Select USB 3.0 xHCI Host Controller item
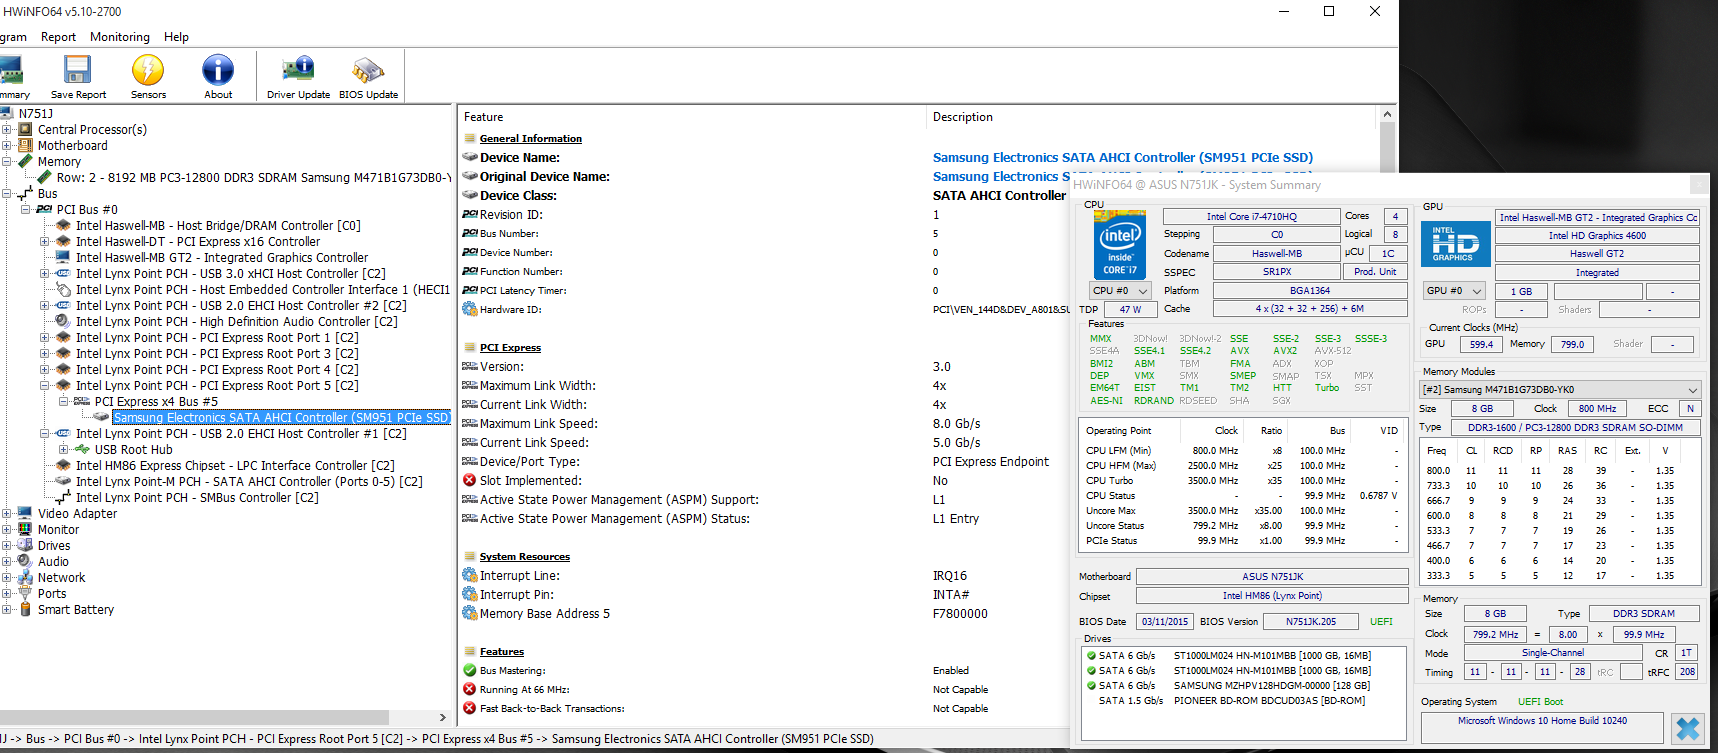Screen dimensions: 1718x753 pos(230,274)
